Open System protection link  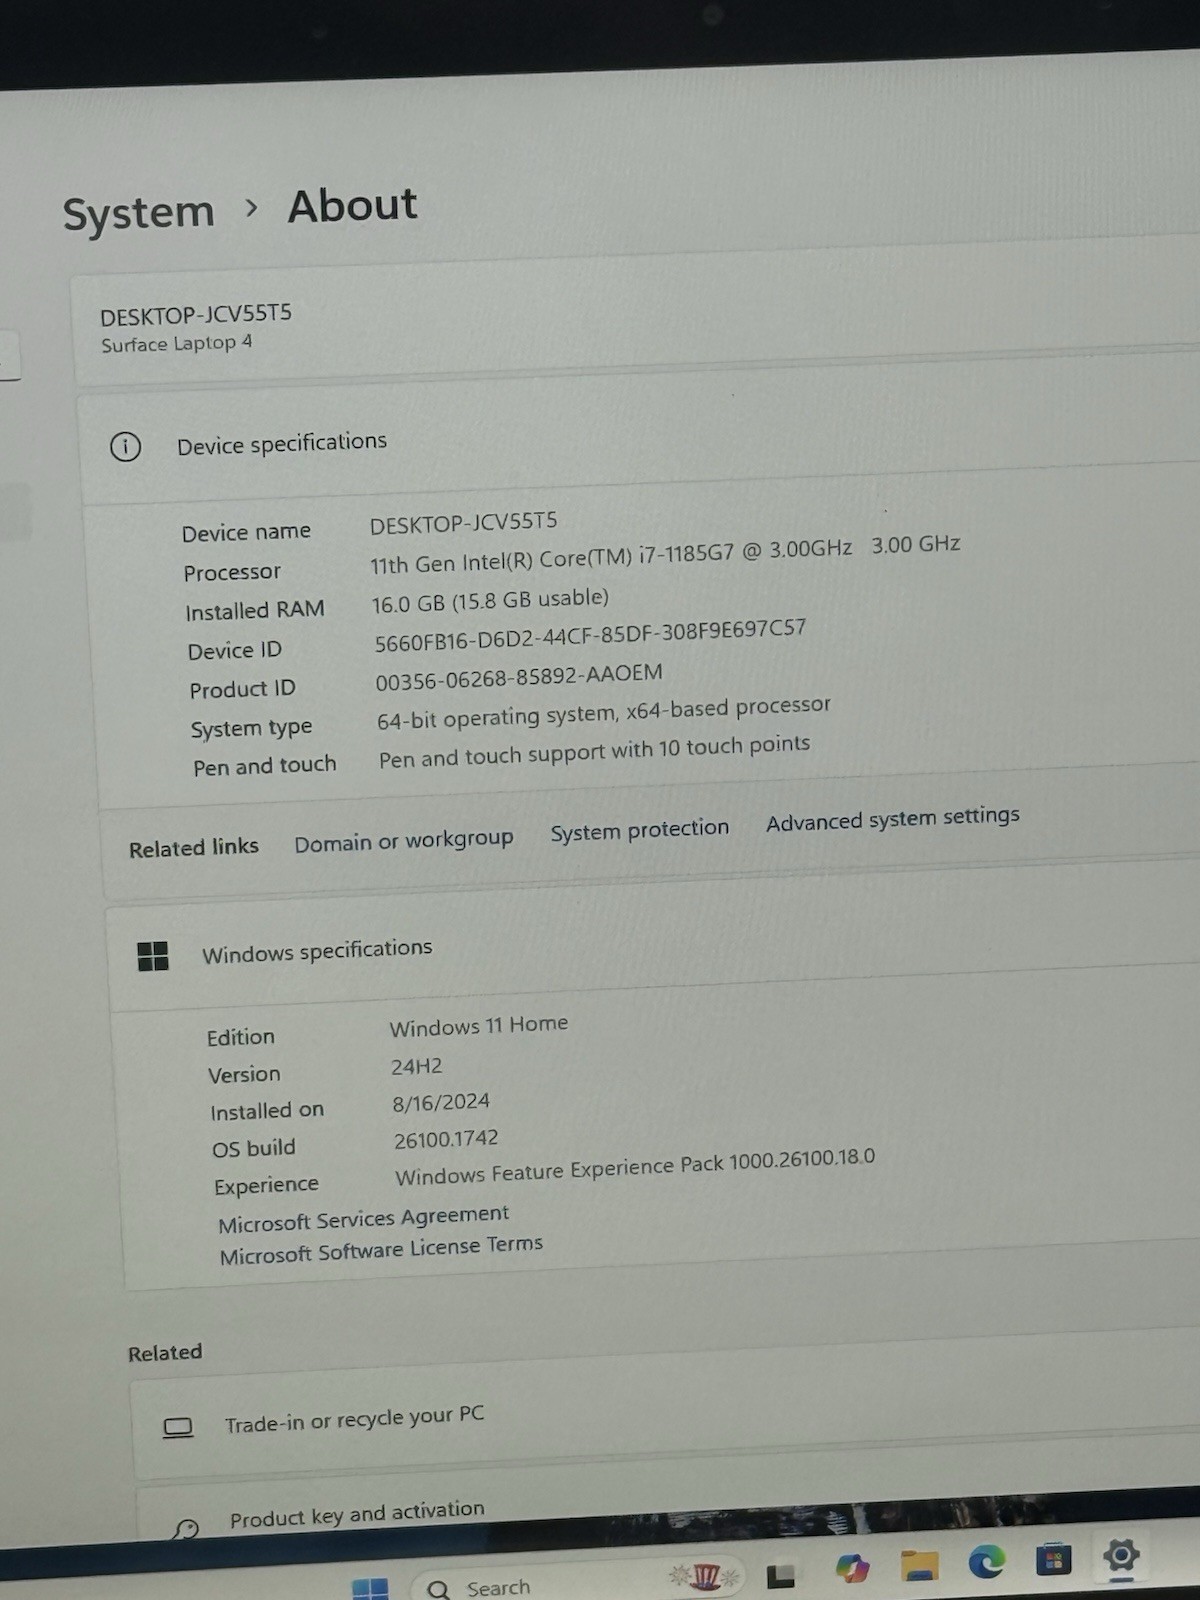click(x=640, y=830)
